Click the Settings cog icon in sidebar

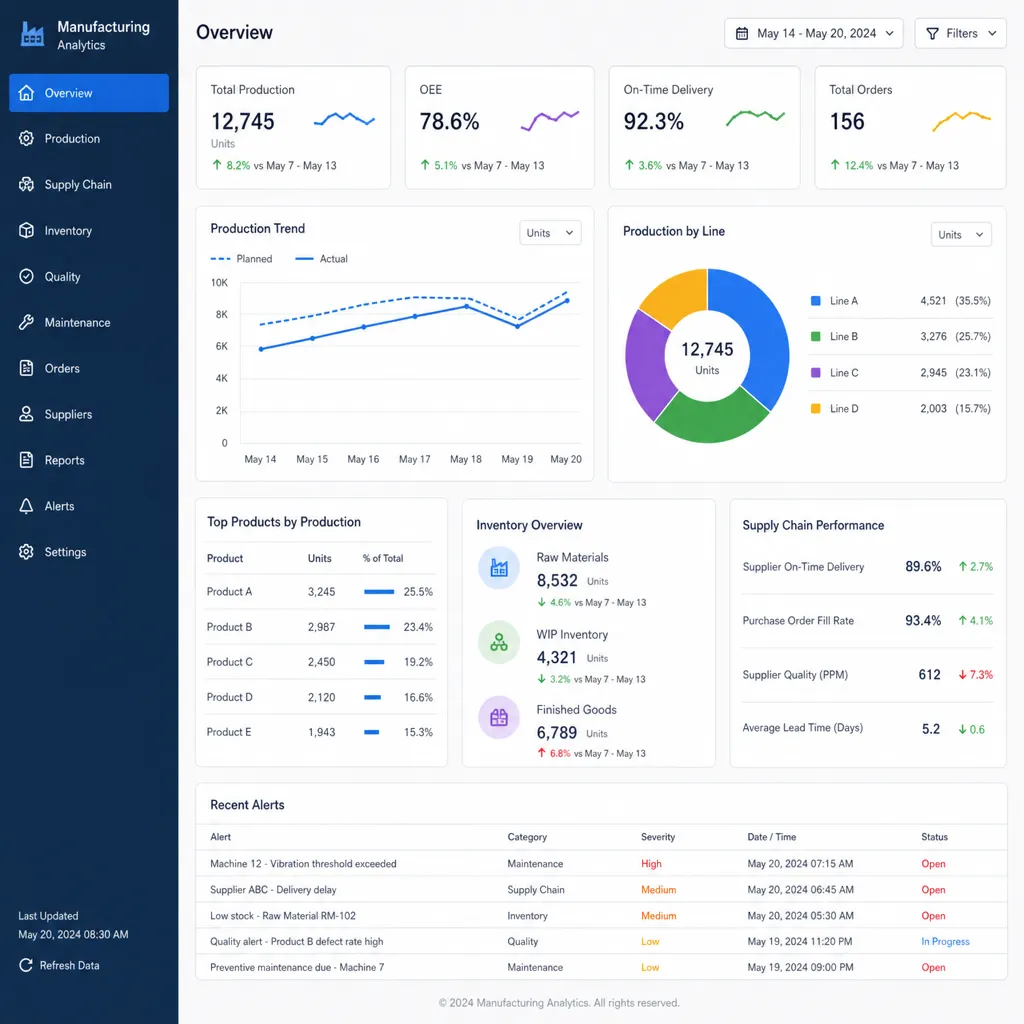[x=26, y=552]
